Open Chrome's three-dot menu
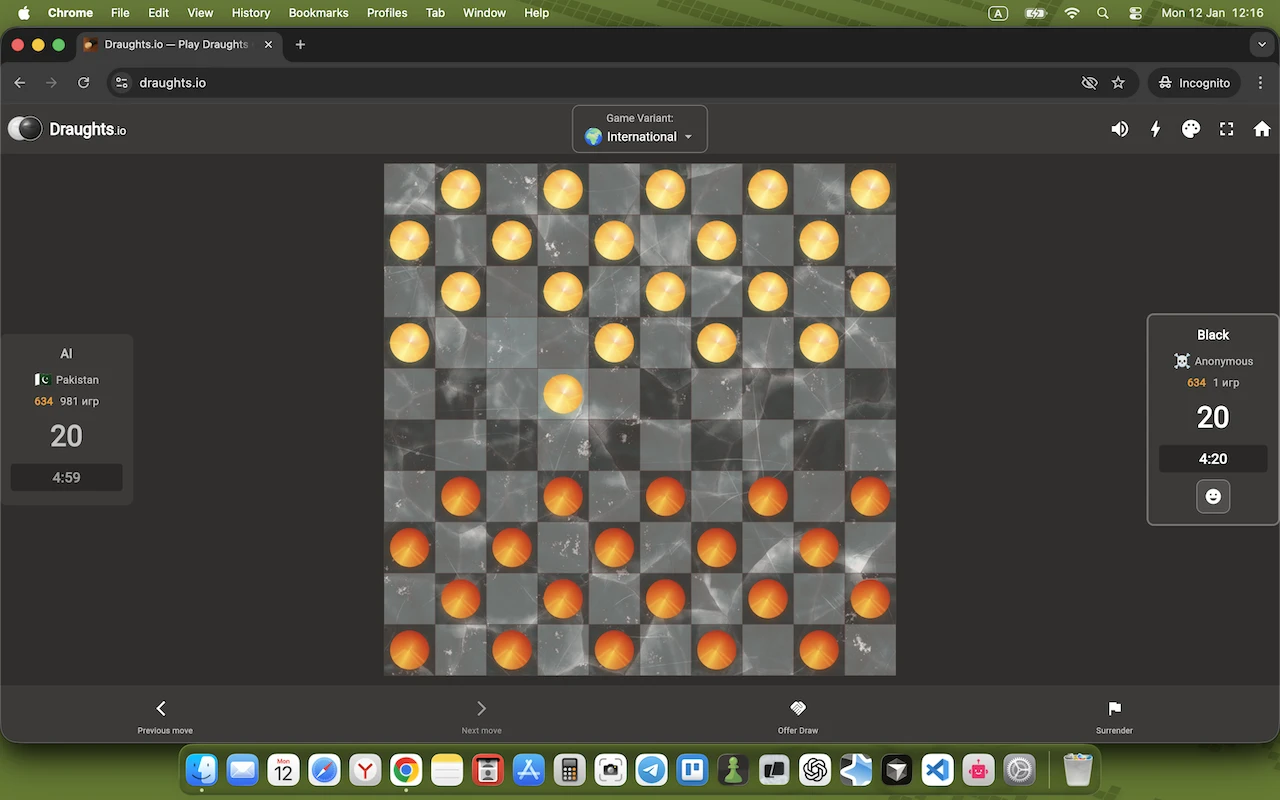 (x=1261, y=83)
